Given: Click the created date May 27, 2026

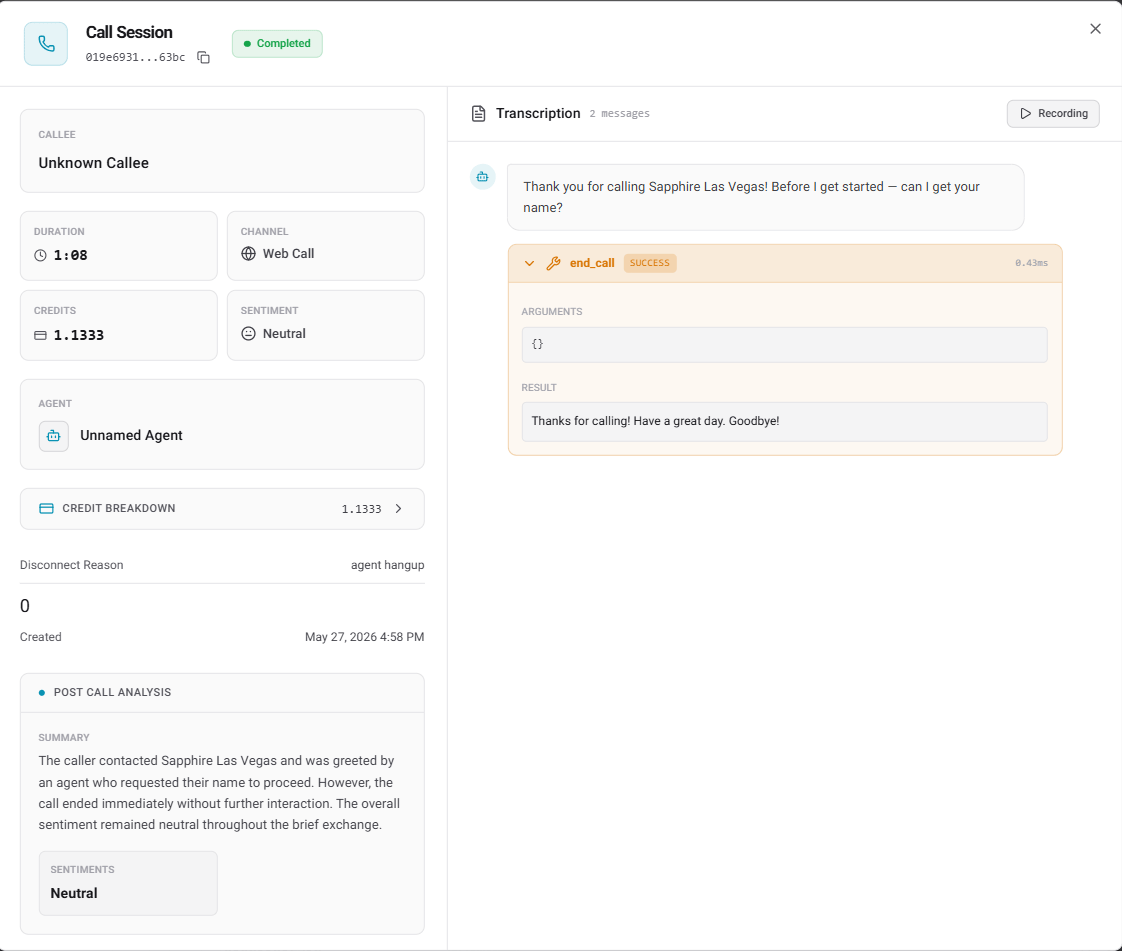Looking at the screenshot, I should 364,637.
